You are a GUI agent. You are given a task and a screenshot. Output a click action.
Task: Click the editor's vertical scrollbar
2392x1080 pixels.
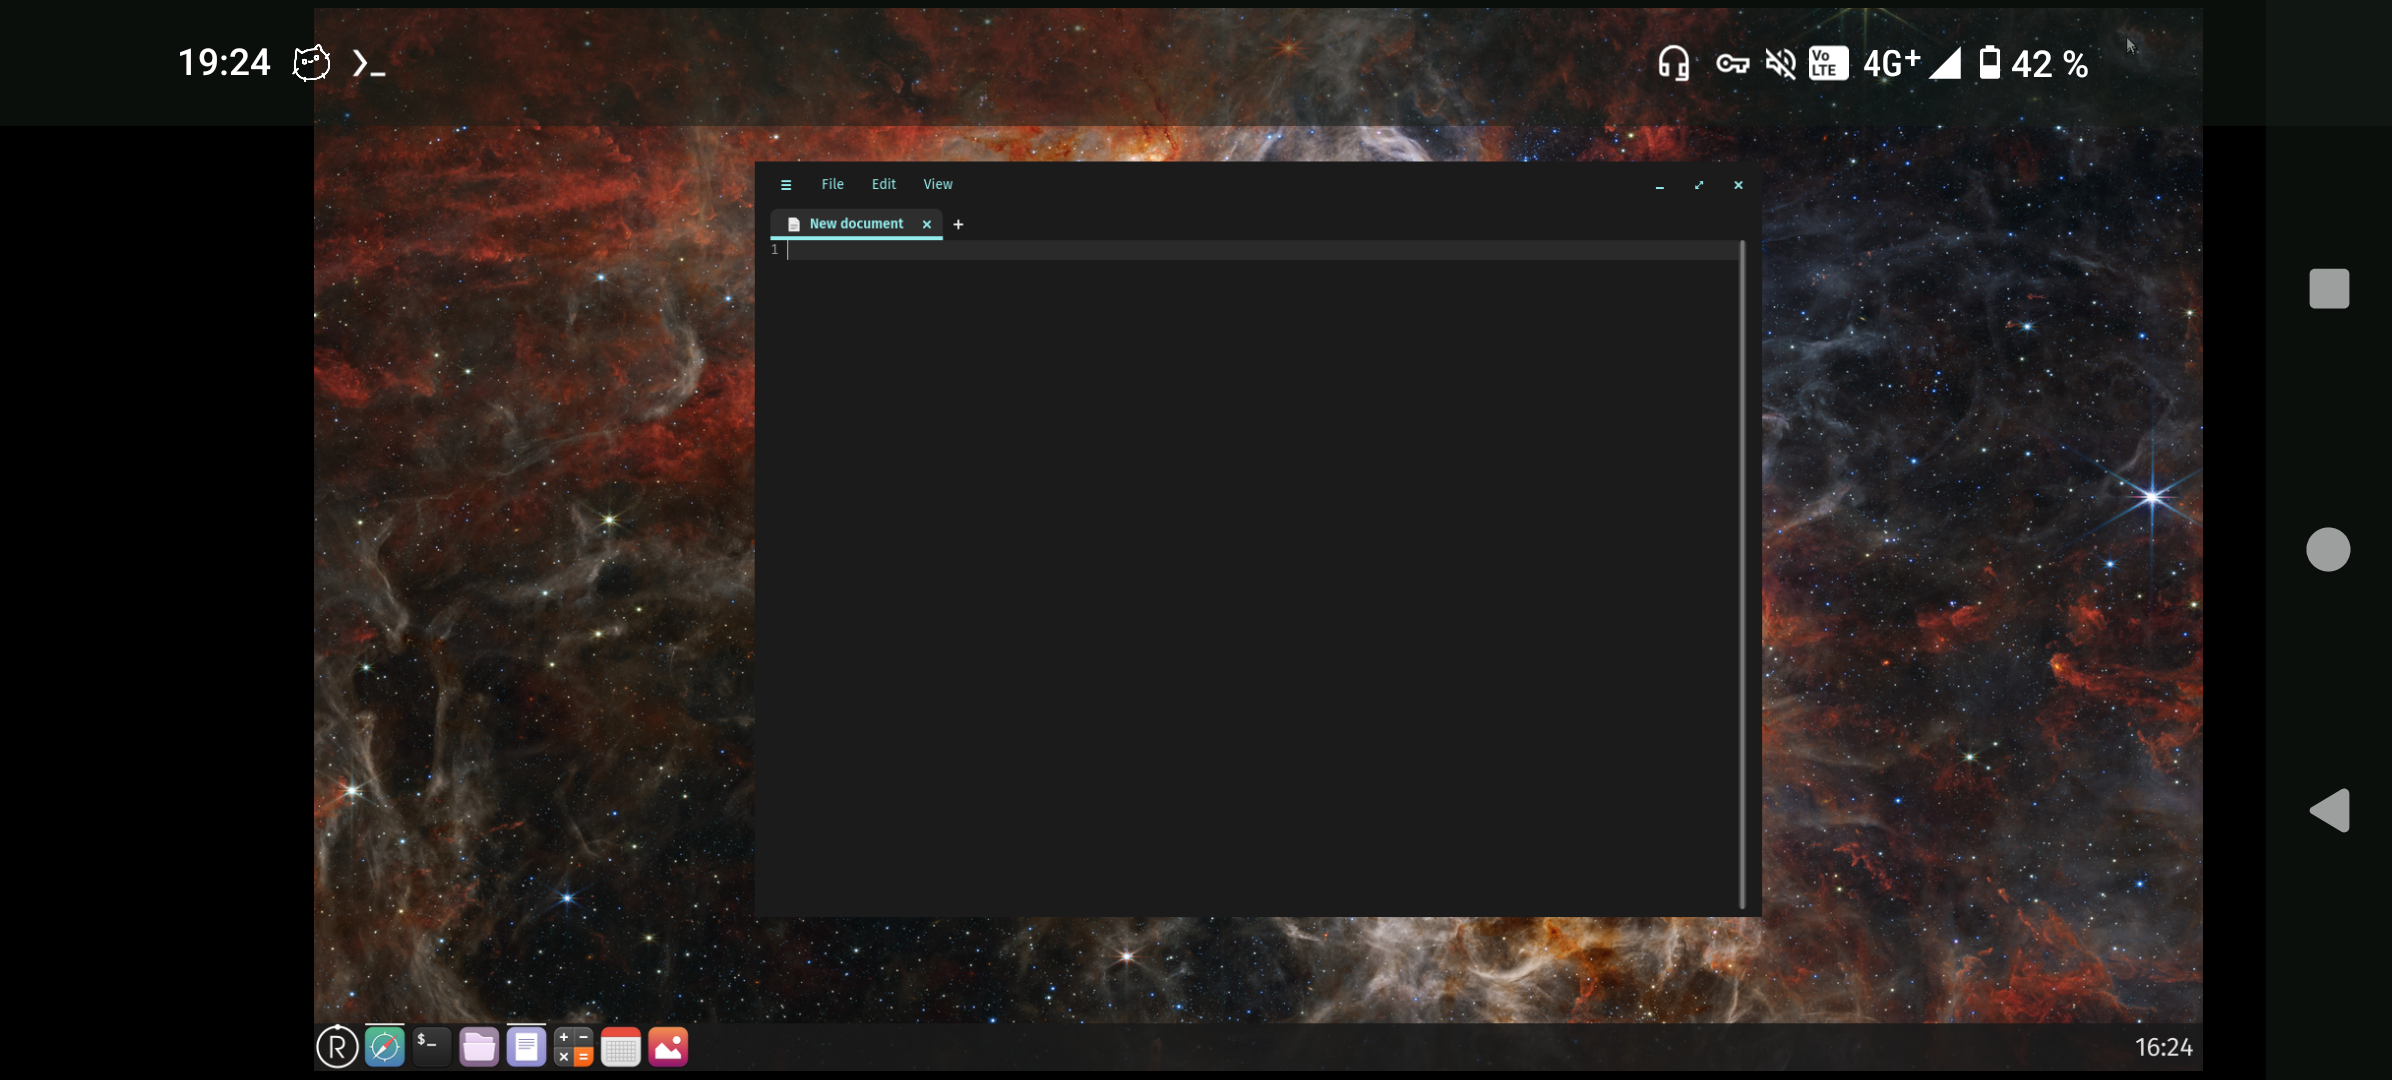point(1743,575)
